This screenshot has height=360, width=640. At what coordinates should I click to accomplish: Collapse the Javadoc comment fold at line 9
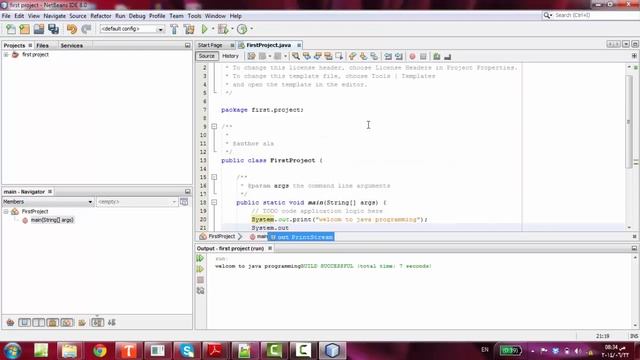[214, 127]
